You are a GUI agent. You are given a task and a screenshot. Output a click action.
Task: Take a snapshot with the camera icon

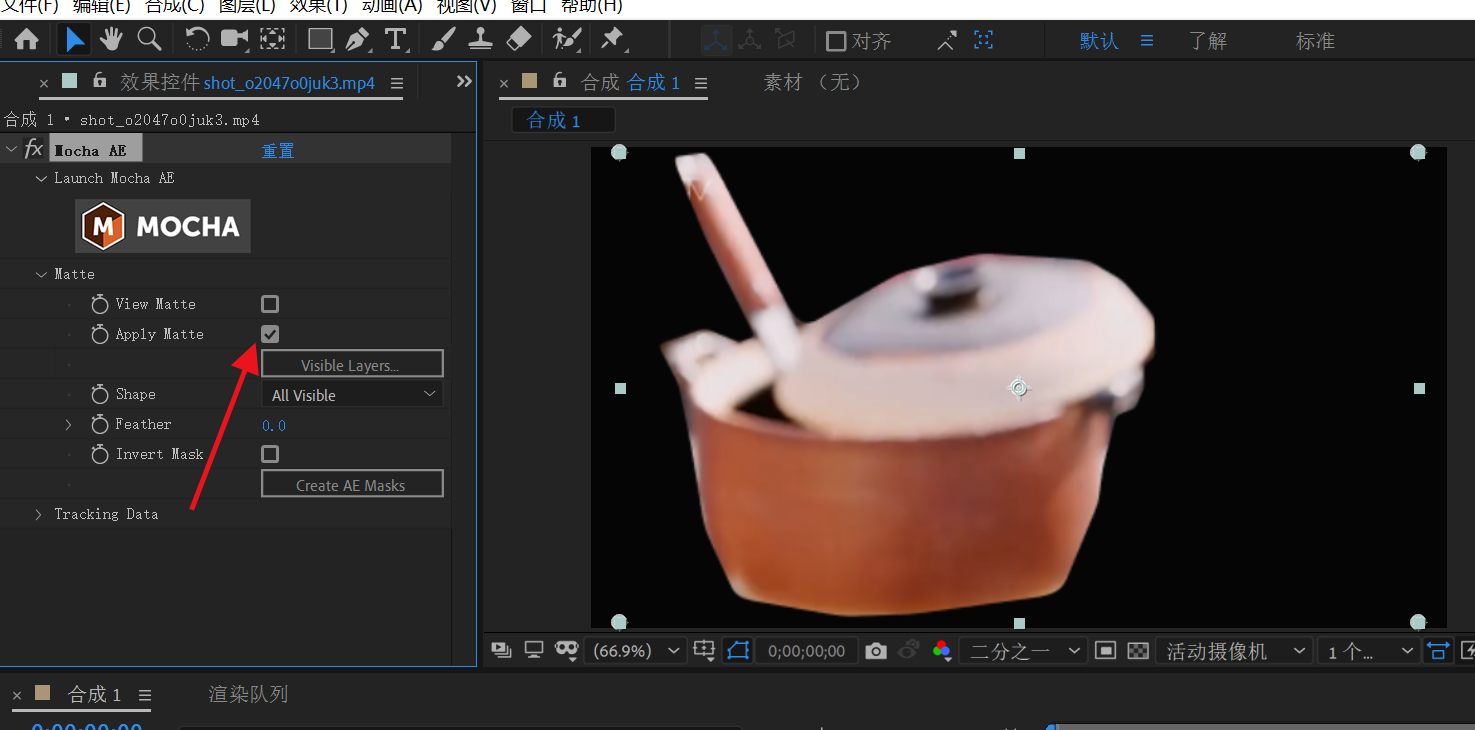[x=876, y=651]
